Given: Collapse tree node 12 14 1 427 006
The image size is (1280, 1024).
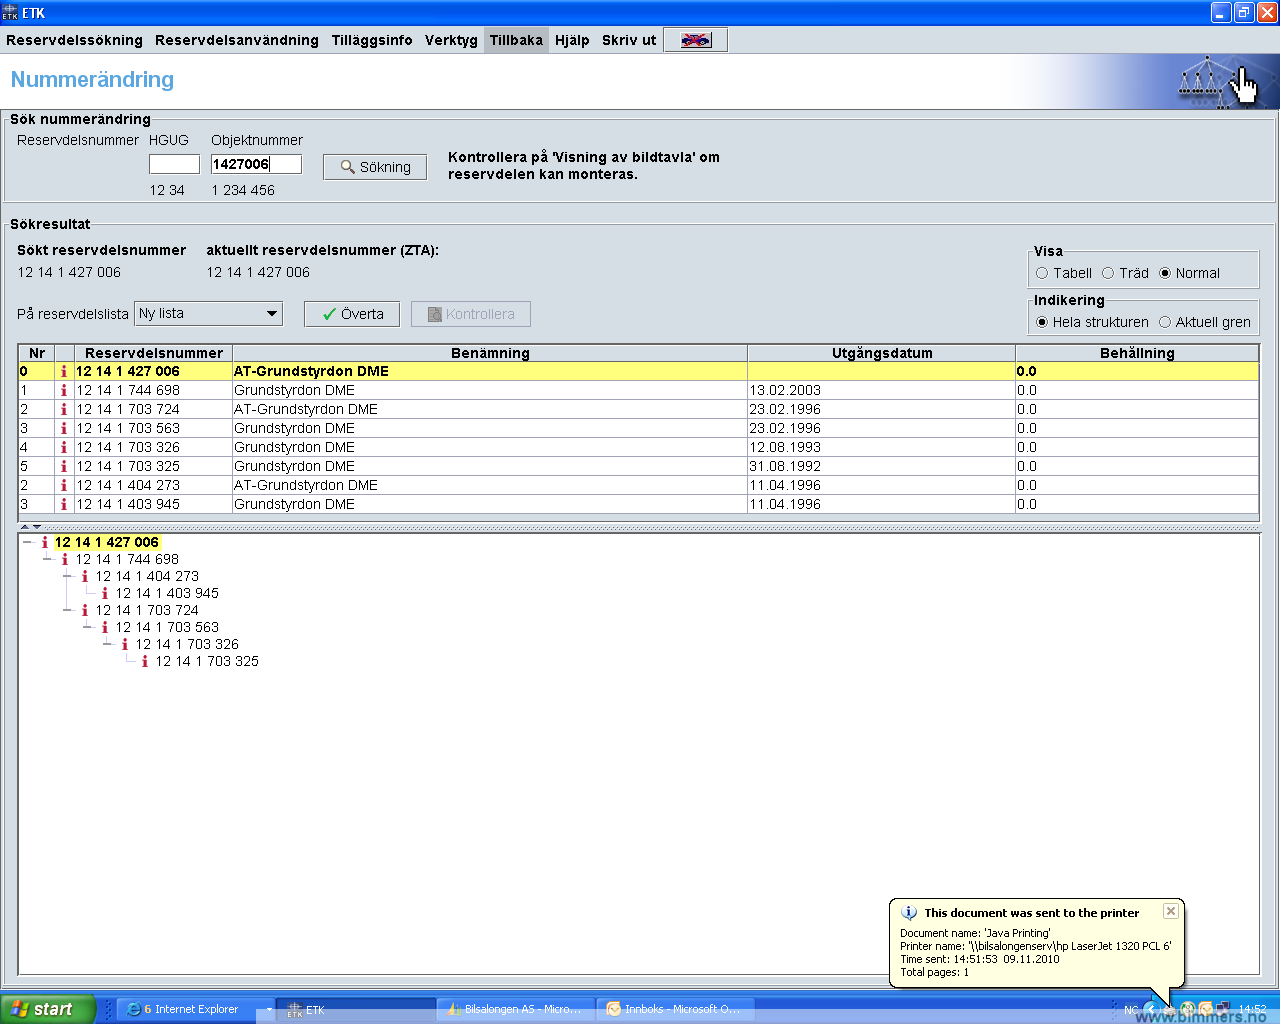Looking at the screenshot, I should coord(28,542).
